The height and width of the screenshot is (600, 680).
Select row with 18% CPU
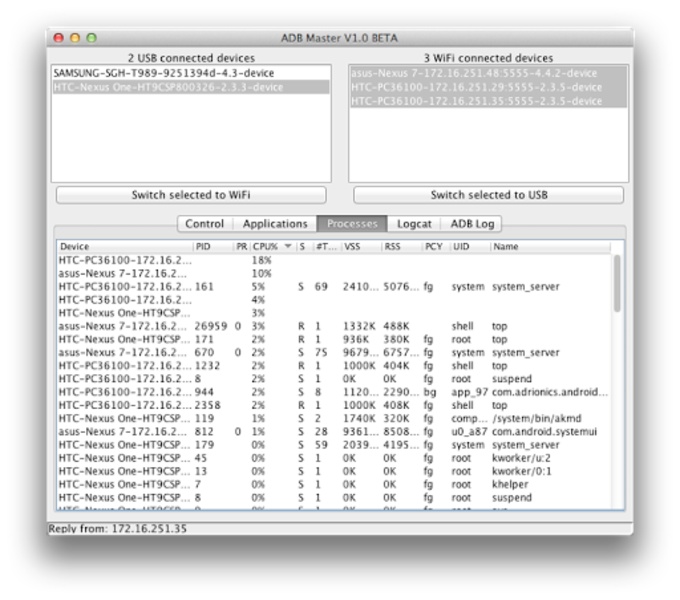point(334,260)
